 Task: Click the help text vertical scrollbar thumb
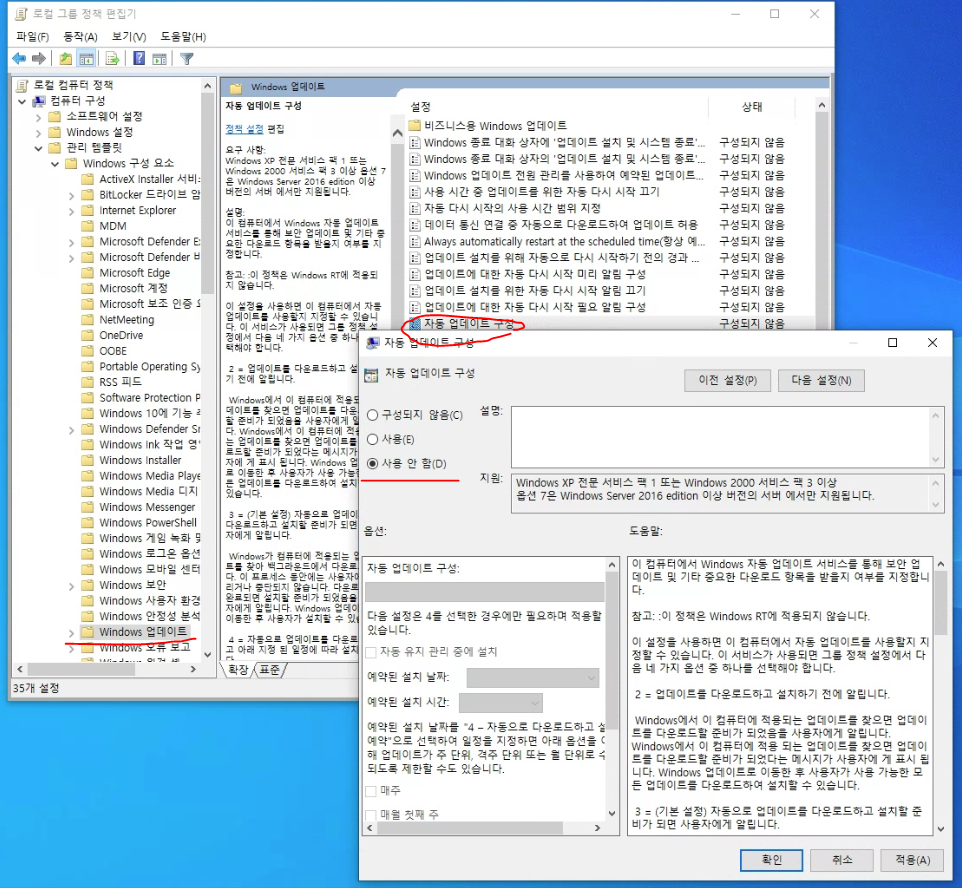coord(941,603)
